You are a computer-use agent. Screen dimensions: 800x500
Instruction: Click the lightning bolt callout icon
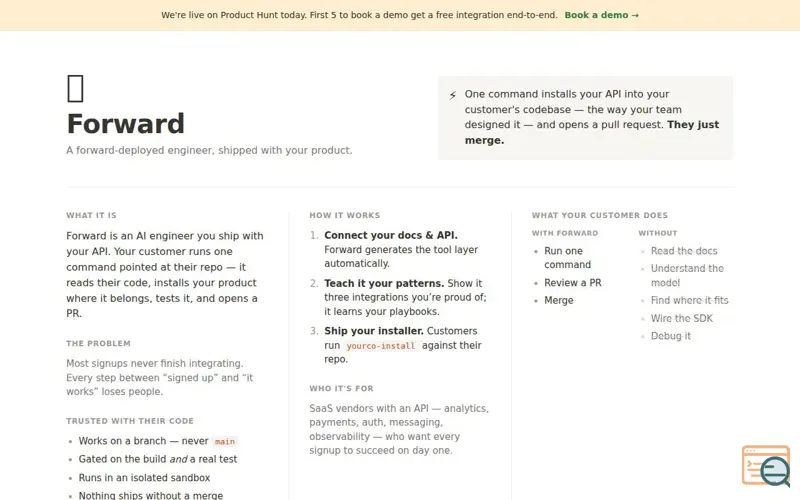(x=453, y=95)
